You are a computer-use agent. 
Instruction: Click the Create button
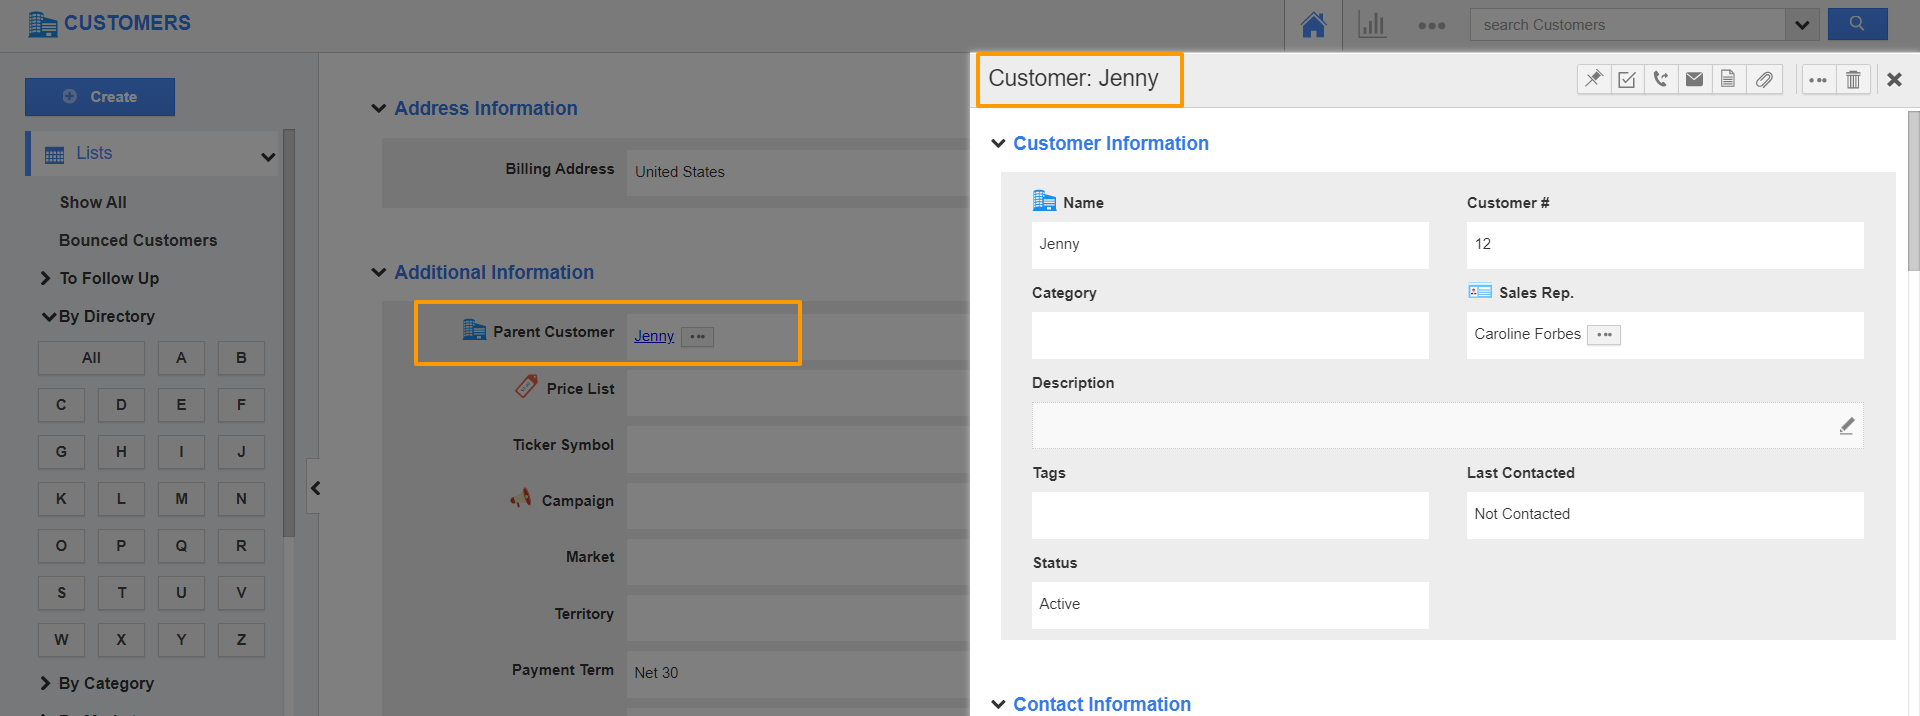(100, 97)
